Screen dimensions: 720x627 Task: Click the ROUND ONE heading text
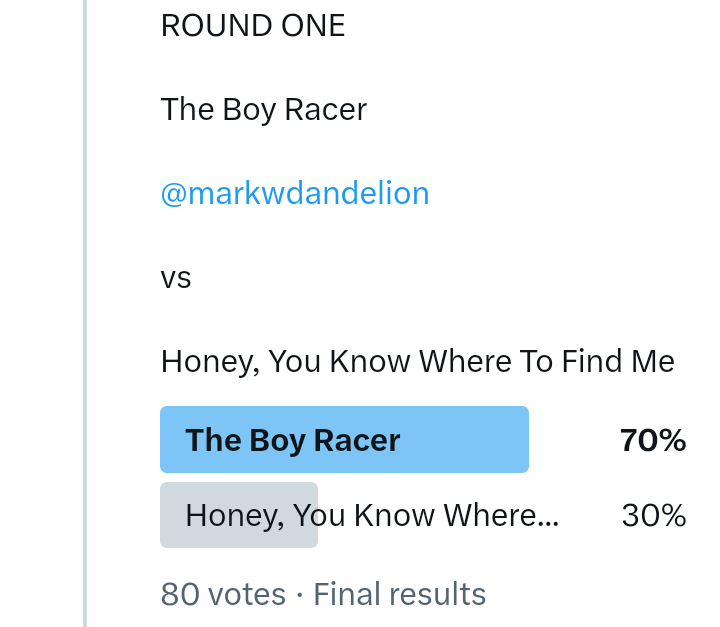(253, 26)
